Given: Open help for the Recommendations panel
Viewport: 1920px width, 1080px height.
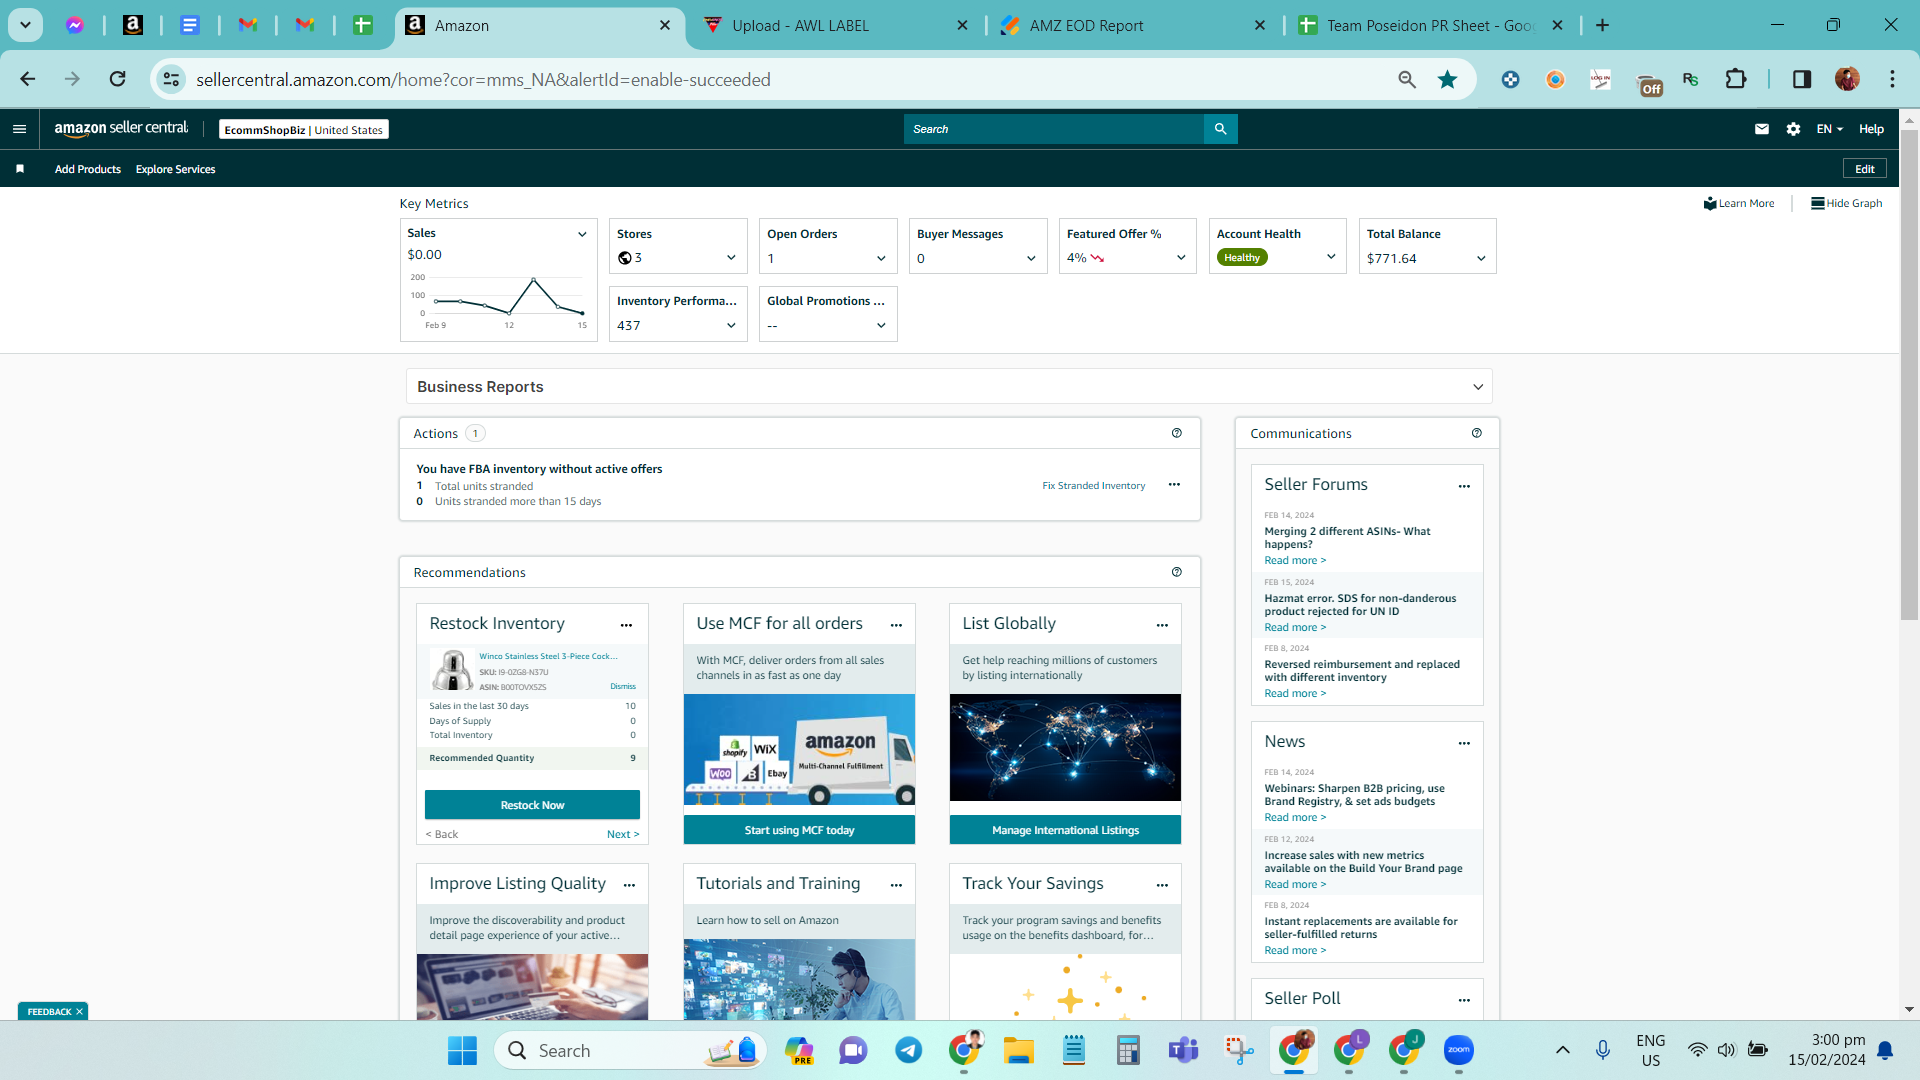Looking at the screenshot, I should coord(1177,572).
